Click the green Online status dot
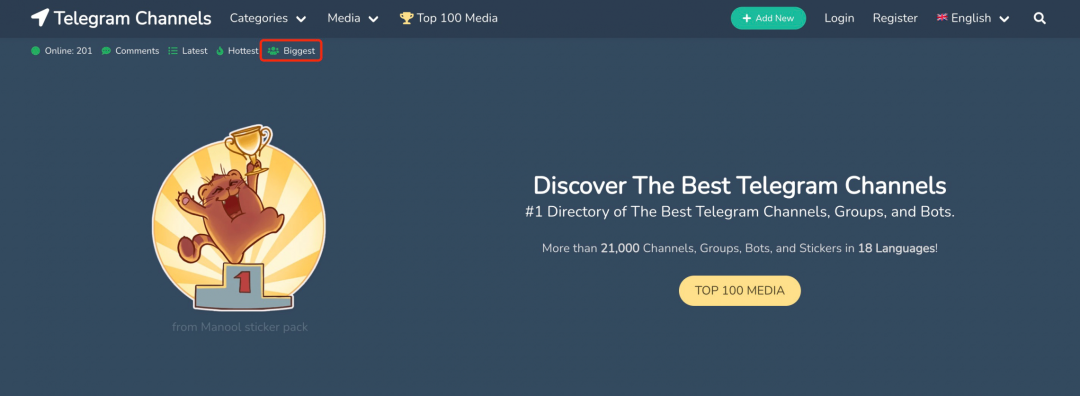This screenshot has height=396, width=1080. [36, 51]
